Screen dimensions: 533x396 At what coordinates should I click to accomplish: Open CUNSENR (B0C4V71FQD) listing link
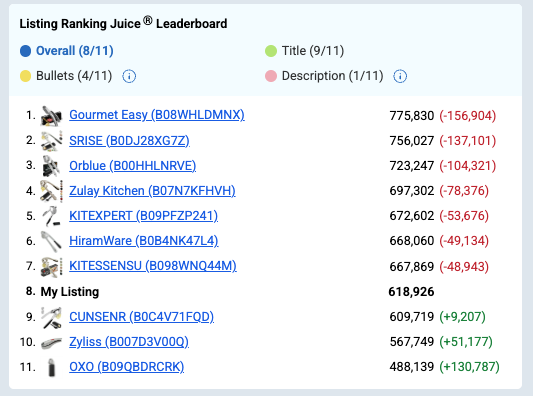tap(141, 317)
